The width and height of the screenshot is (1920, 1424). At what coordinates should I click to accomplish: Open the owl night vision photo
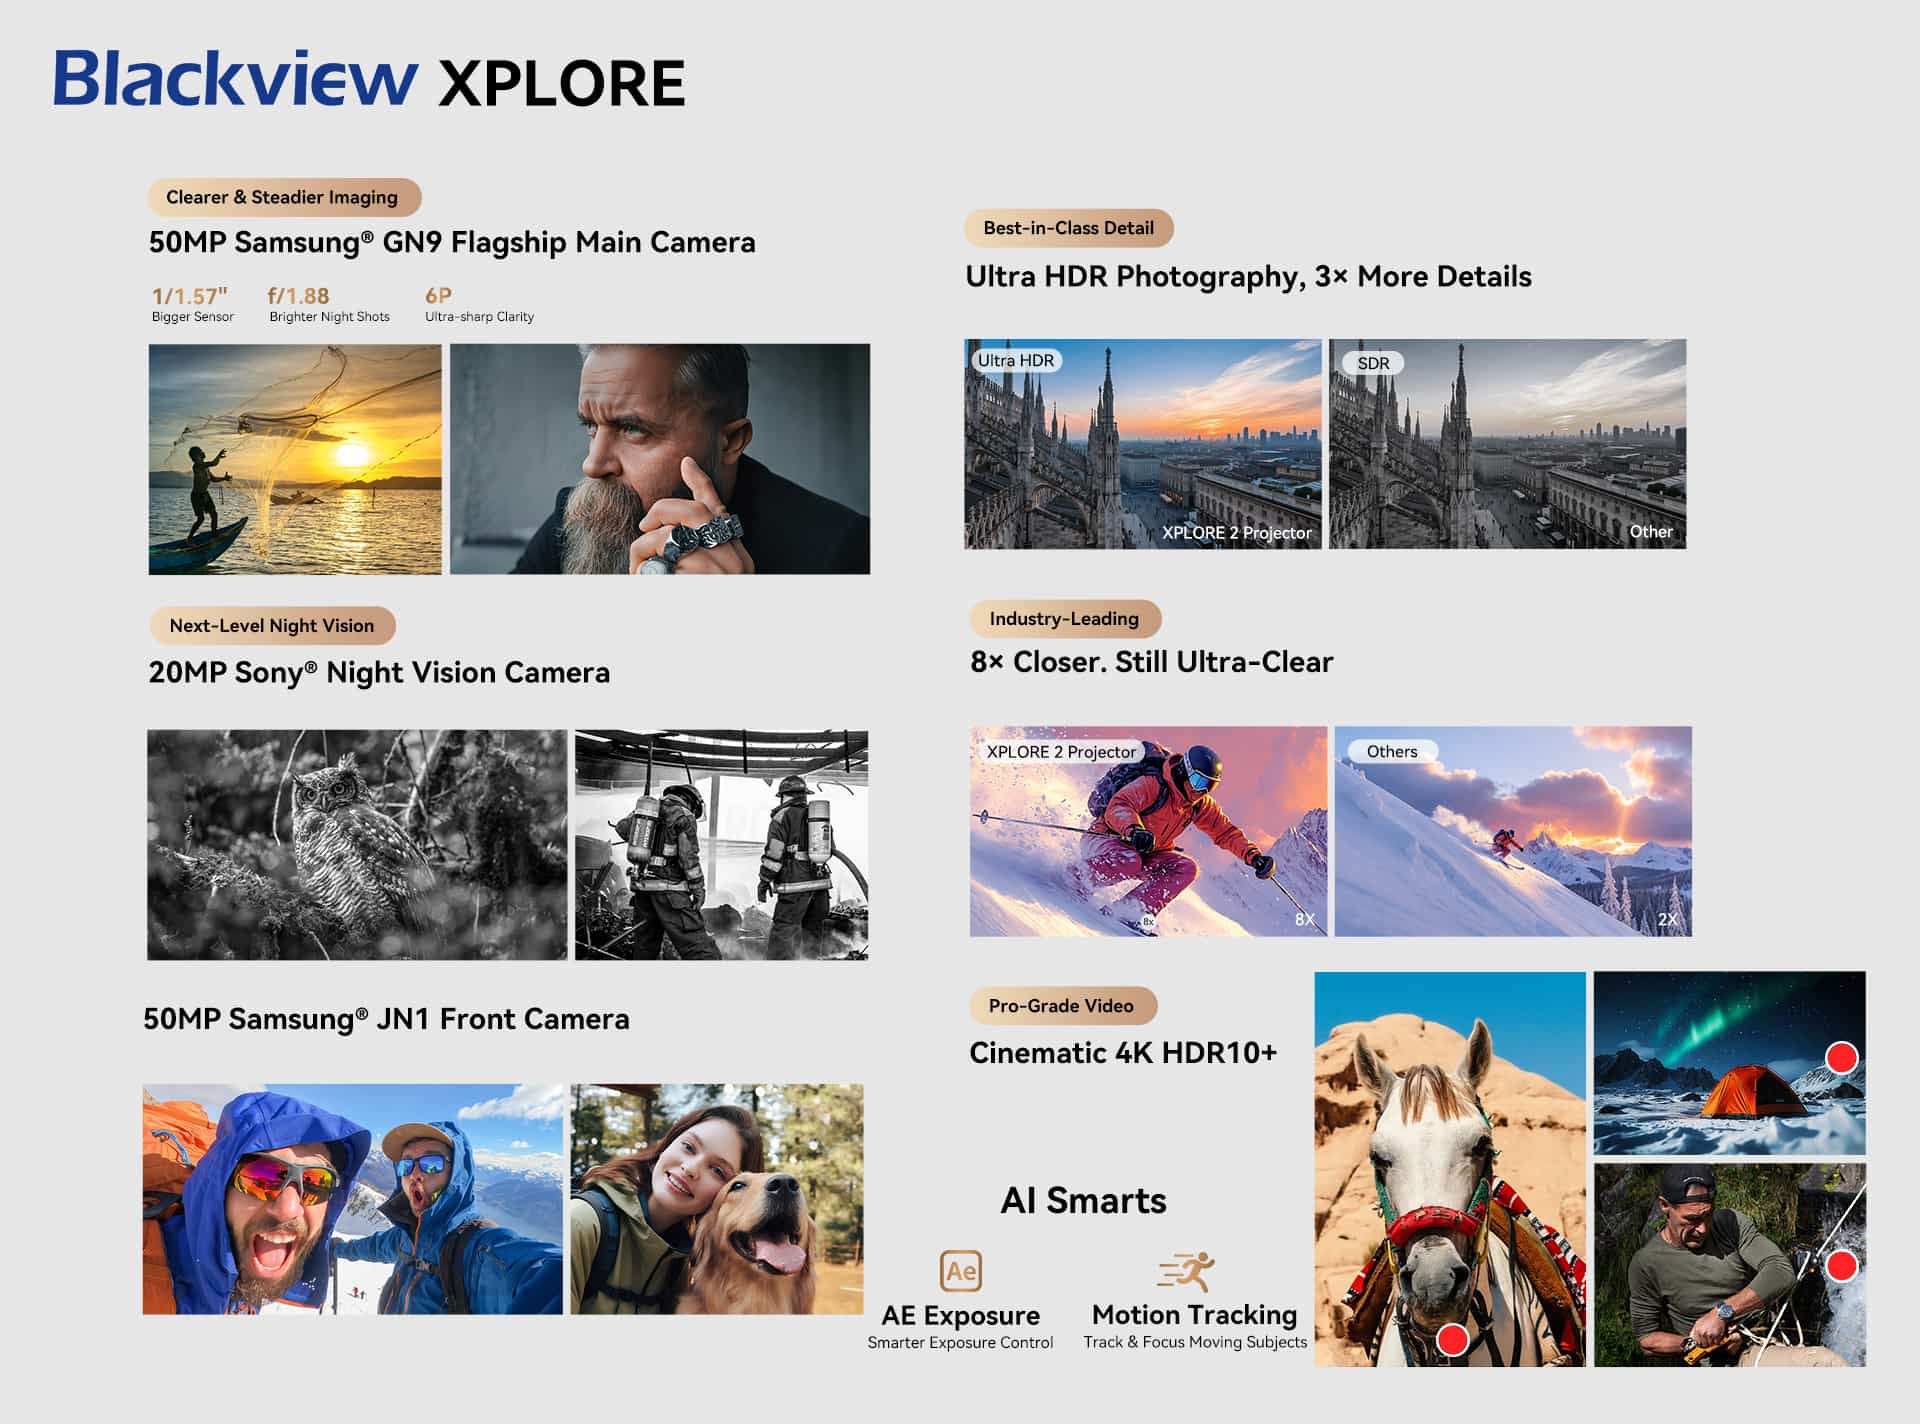(357, 845)
